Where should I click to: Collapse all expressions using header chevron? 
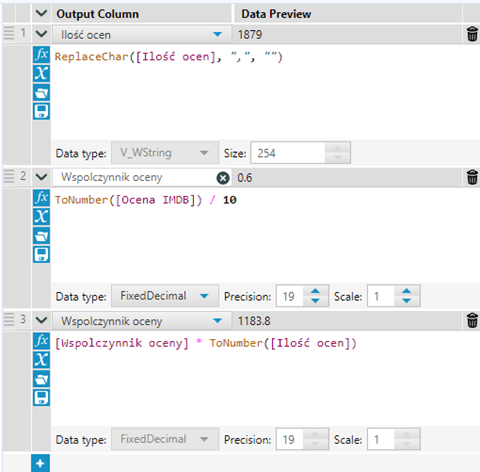(x=41, y=14)
